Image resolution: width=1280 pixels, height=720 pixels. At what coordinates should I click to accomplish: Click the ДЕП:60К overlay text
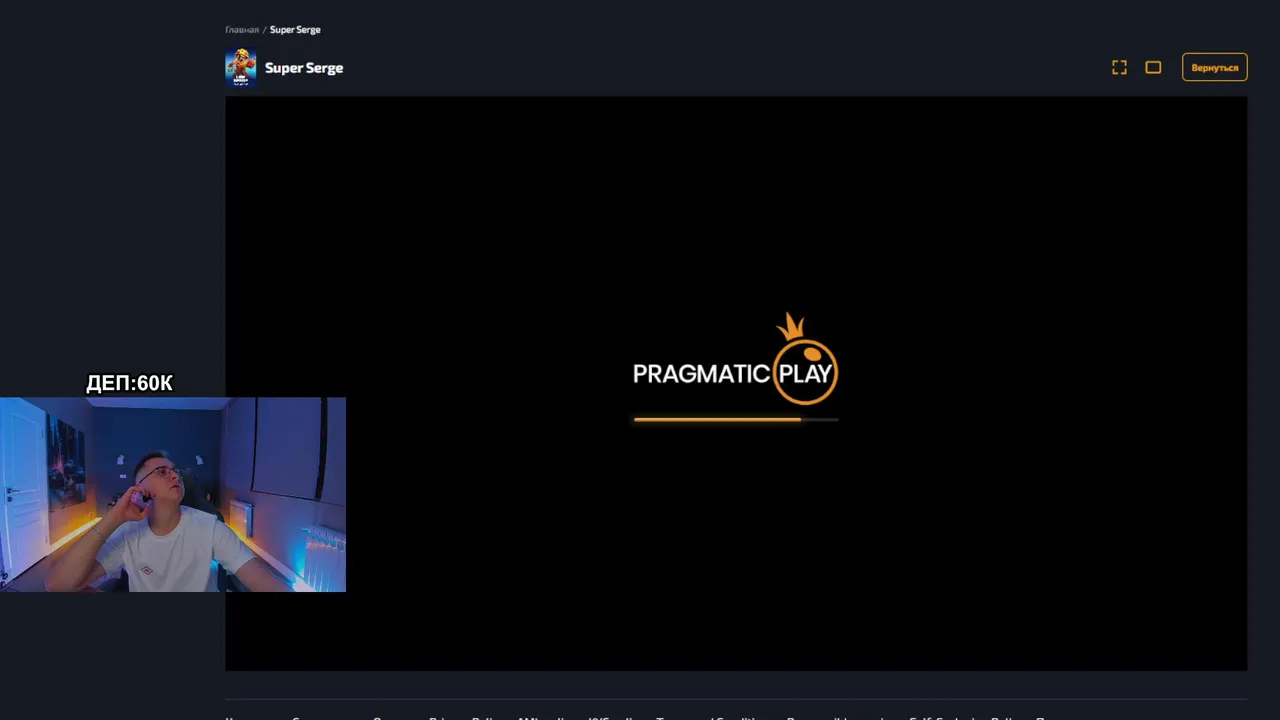click(x=129, y=383)
